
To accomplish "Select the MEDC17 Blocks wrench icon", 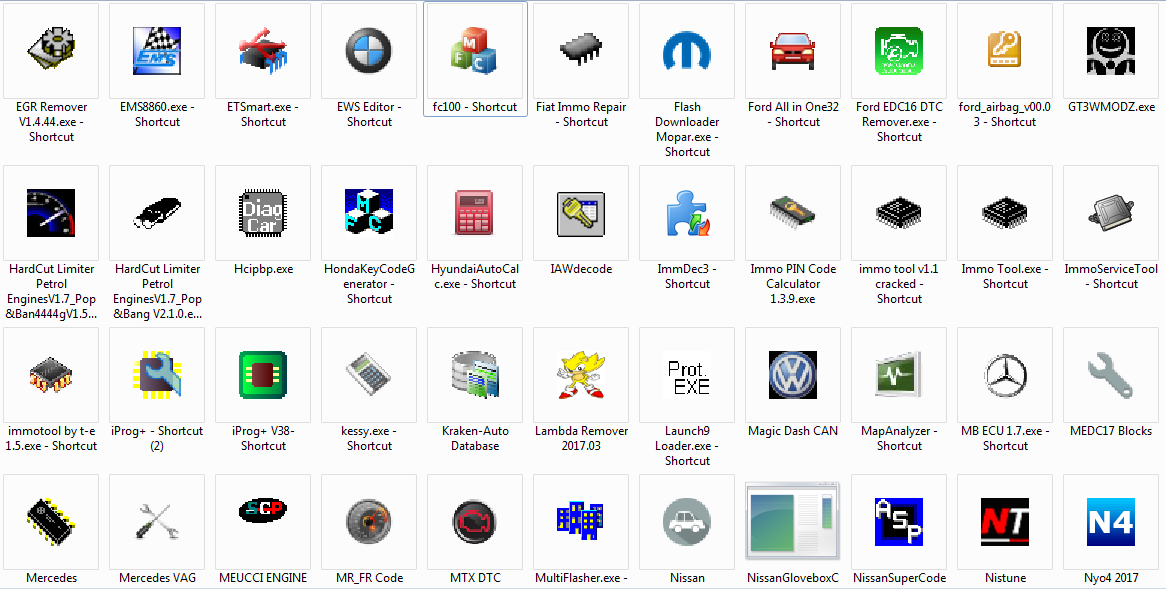I will pyautogui.click(x=1111, y=374).
